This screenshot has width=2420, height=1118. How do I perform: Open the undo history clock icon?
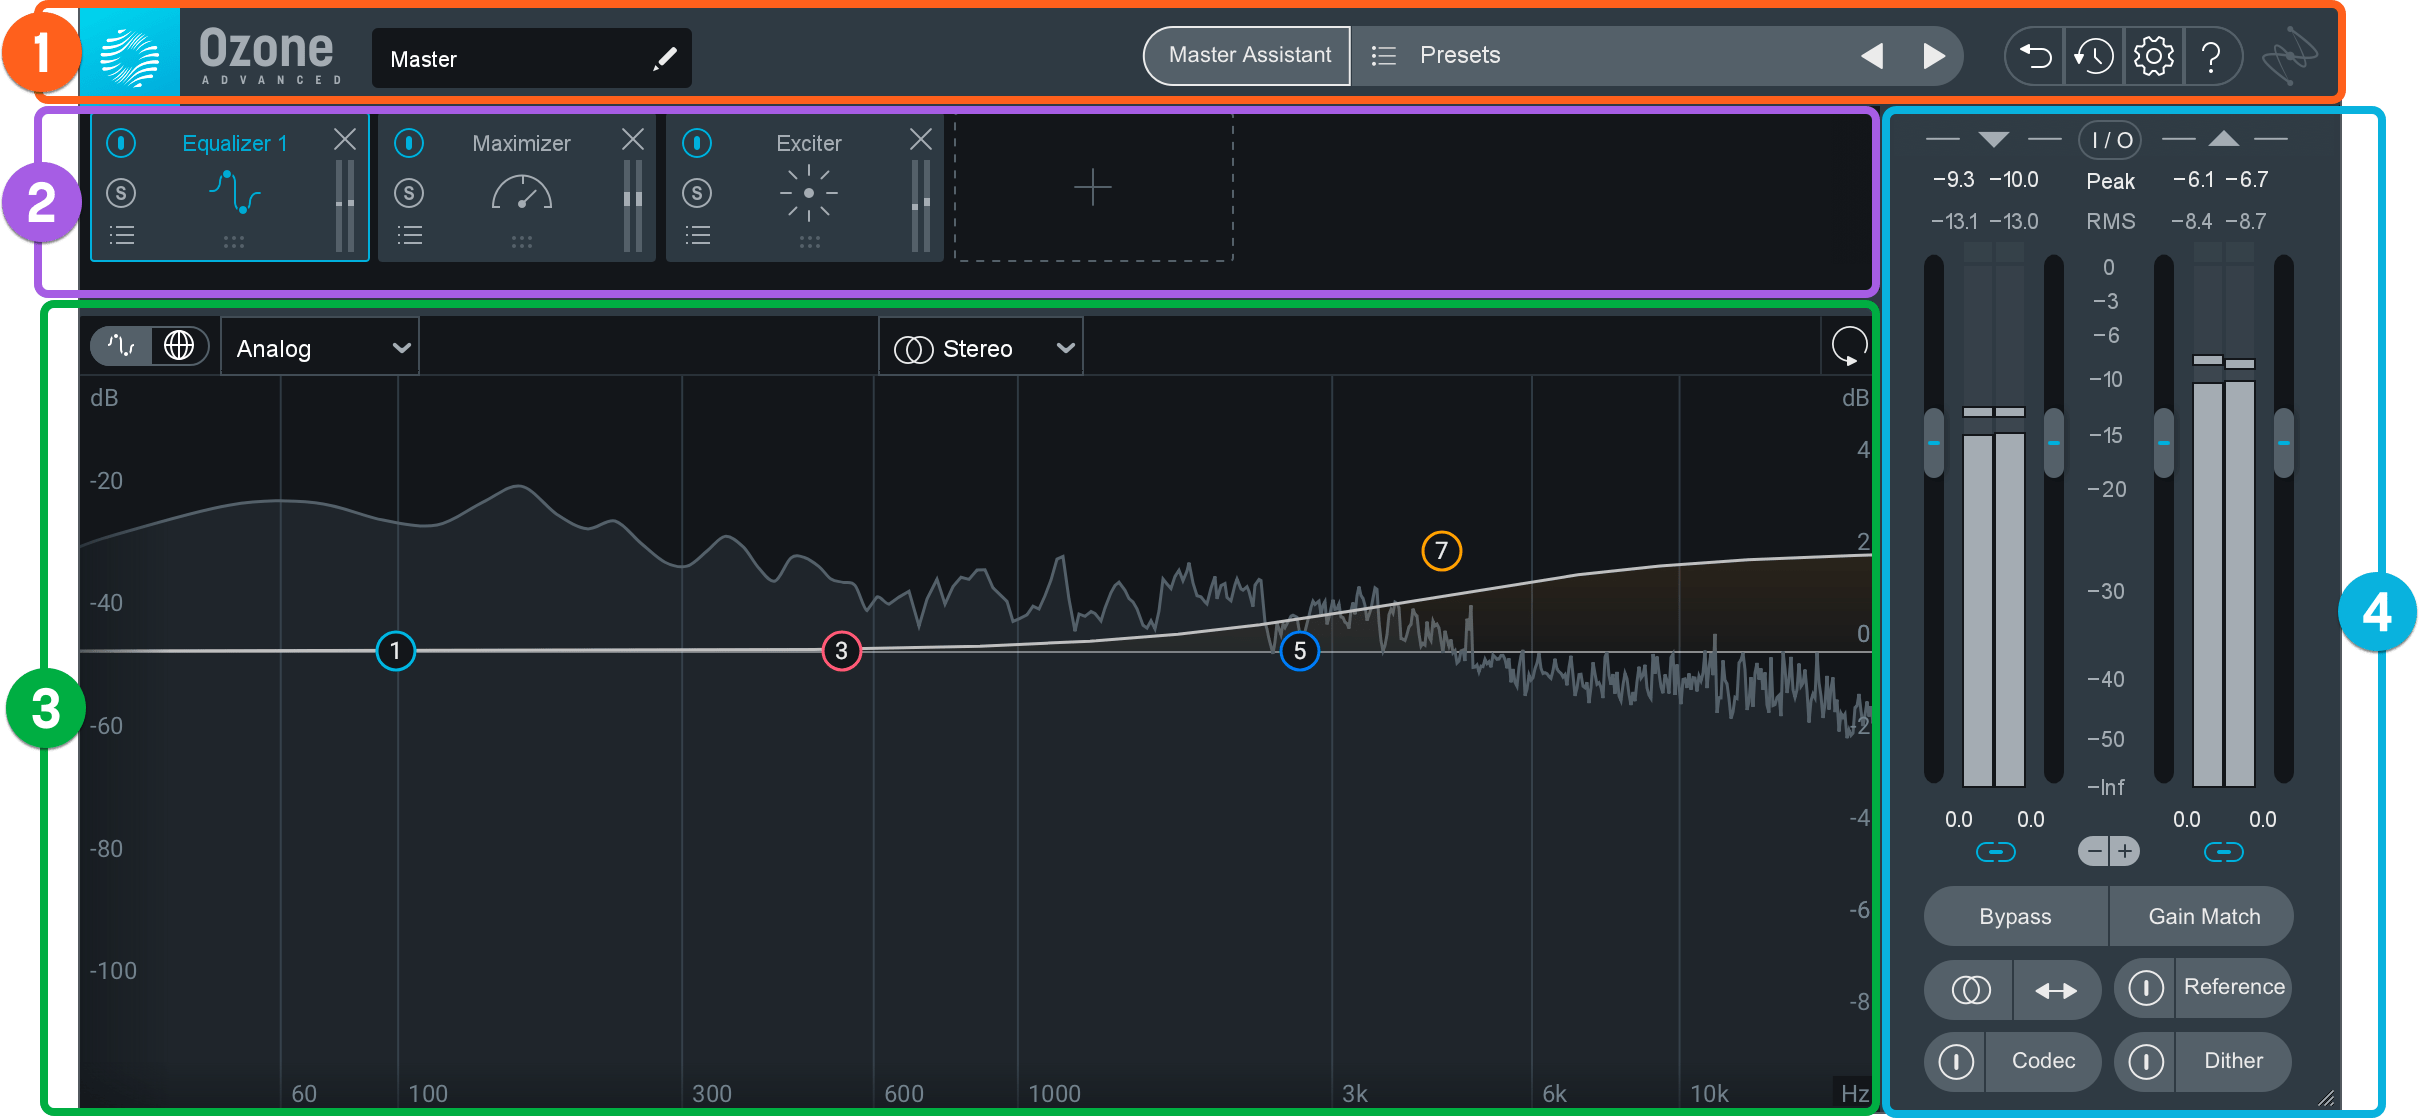coord(2093,56)
